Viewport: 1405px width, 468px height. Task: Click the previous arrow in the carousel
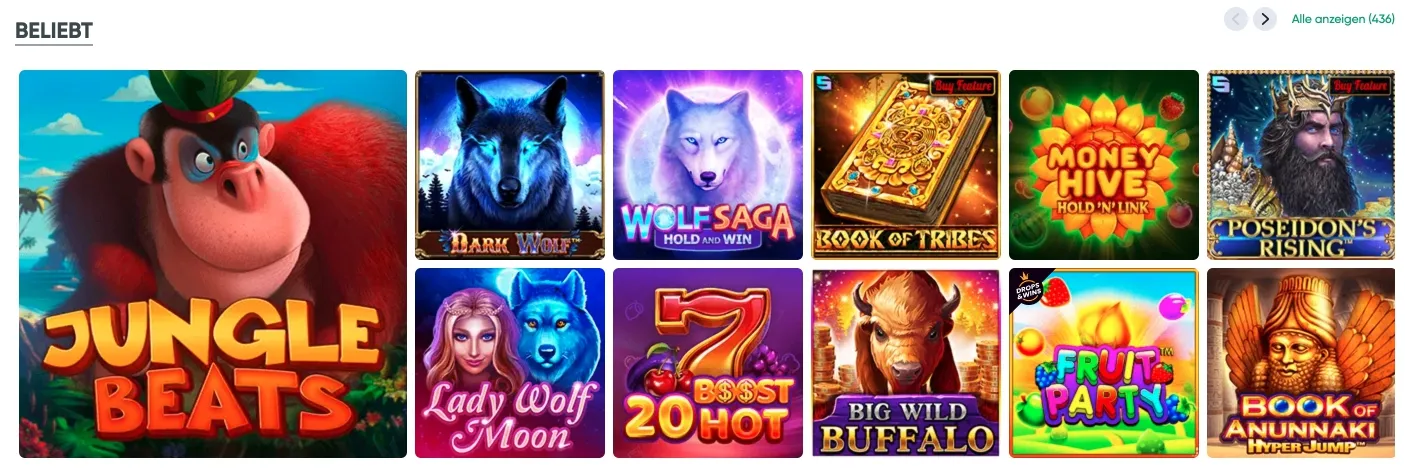coord(1236,19)
